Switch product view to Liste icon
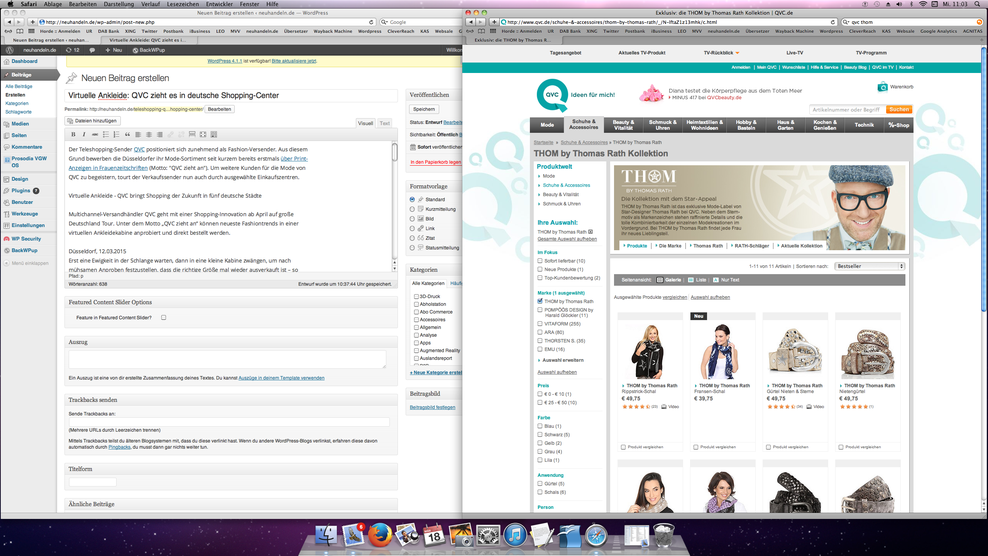988x556 pixels. 691,280
